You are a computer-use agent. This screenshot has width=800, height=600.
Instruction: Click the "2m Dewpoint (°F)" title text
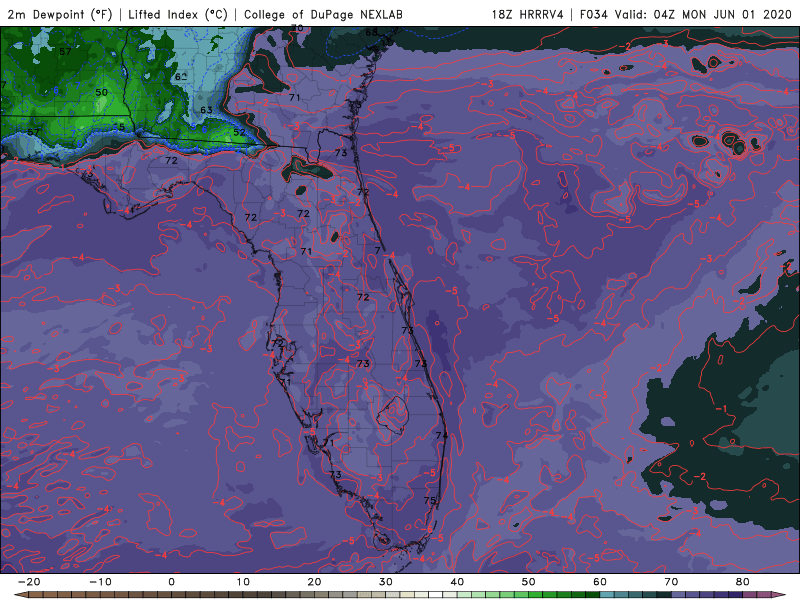[x=59, y=15]
